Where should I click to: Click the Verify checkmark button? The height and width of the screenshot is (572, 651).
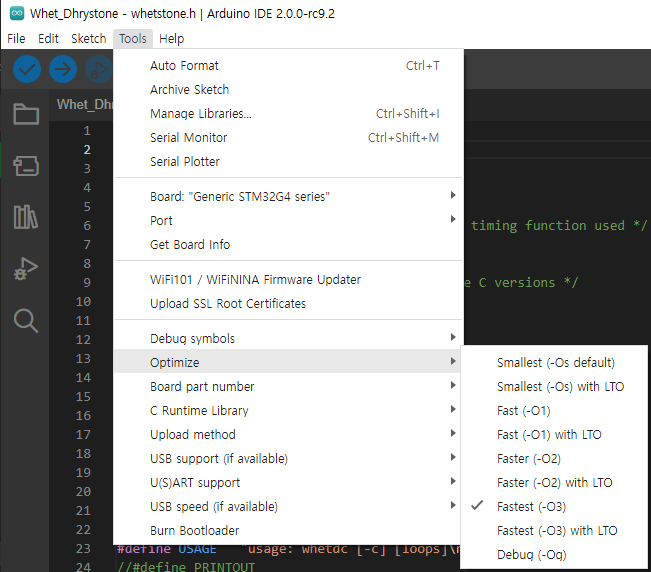[27, 69]
